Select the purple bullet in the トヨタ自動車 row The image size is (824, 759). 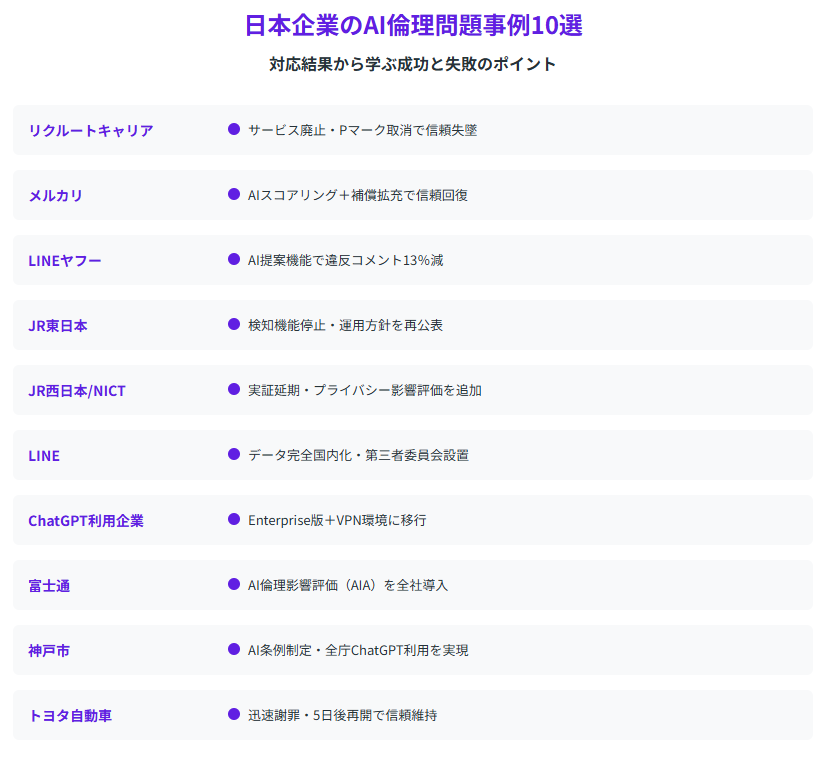pos(234,714)
